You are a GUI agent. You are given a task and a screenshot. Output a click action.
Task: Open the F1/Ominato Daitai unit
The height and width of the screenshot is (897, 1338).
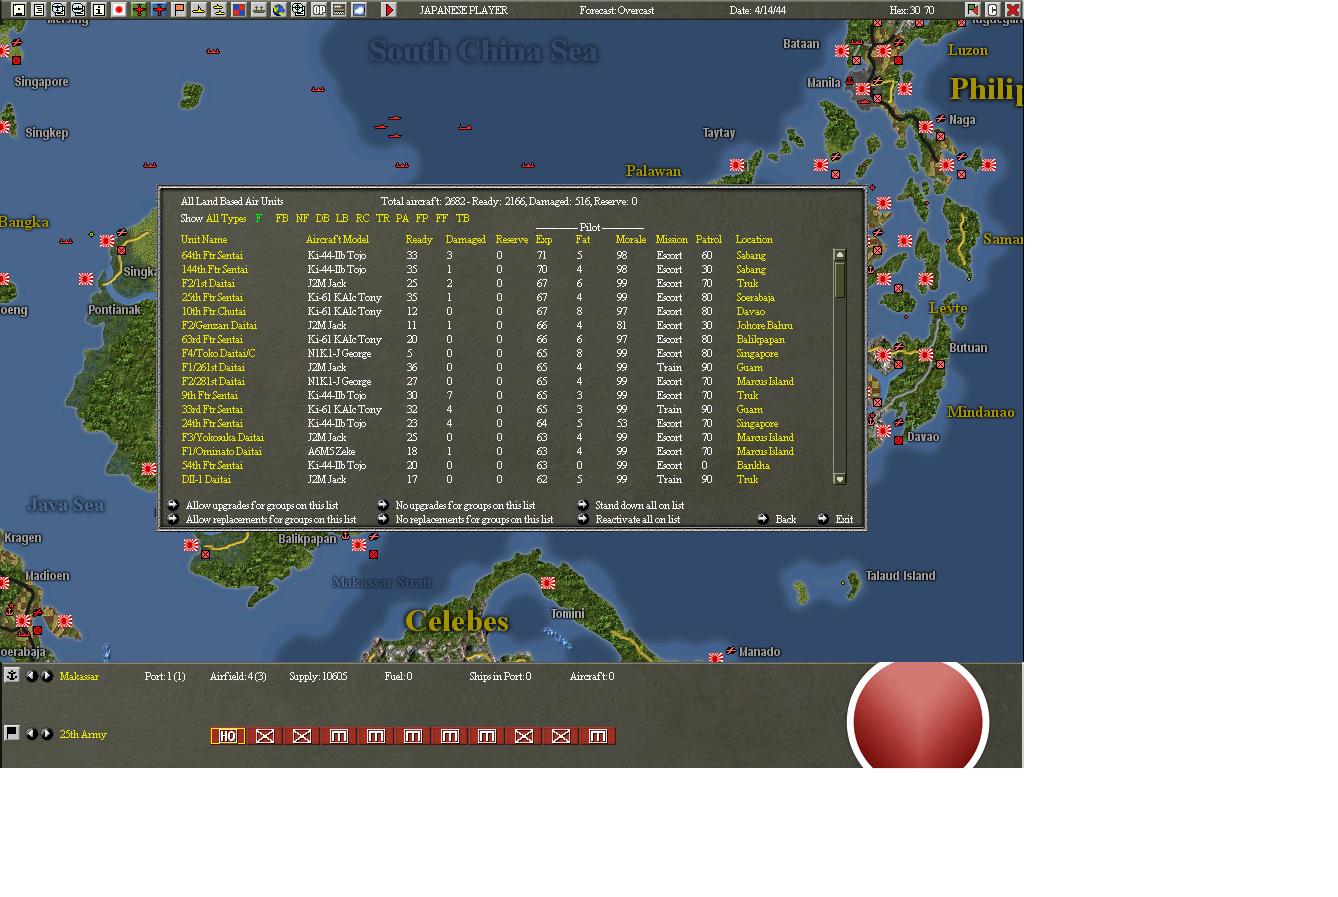(x=221, y=452)
